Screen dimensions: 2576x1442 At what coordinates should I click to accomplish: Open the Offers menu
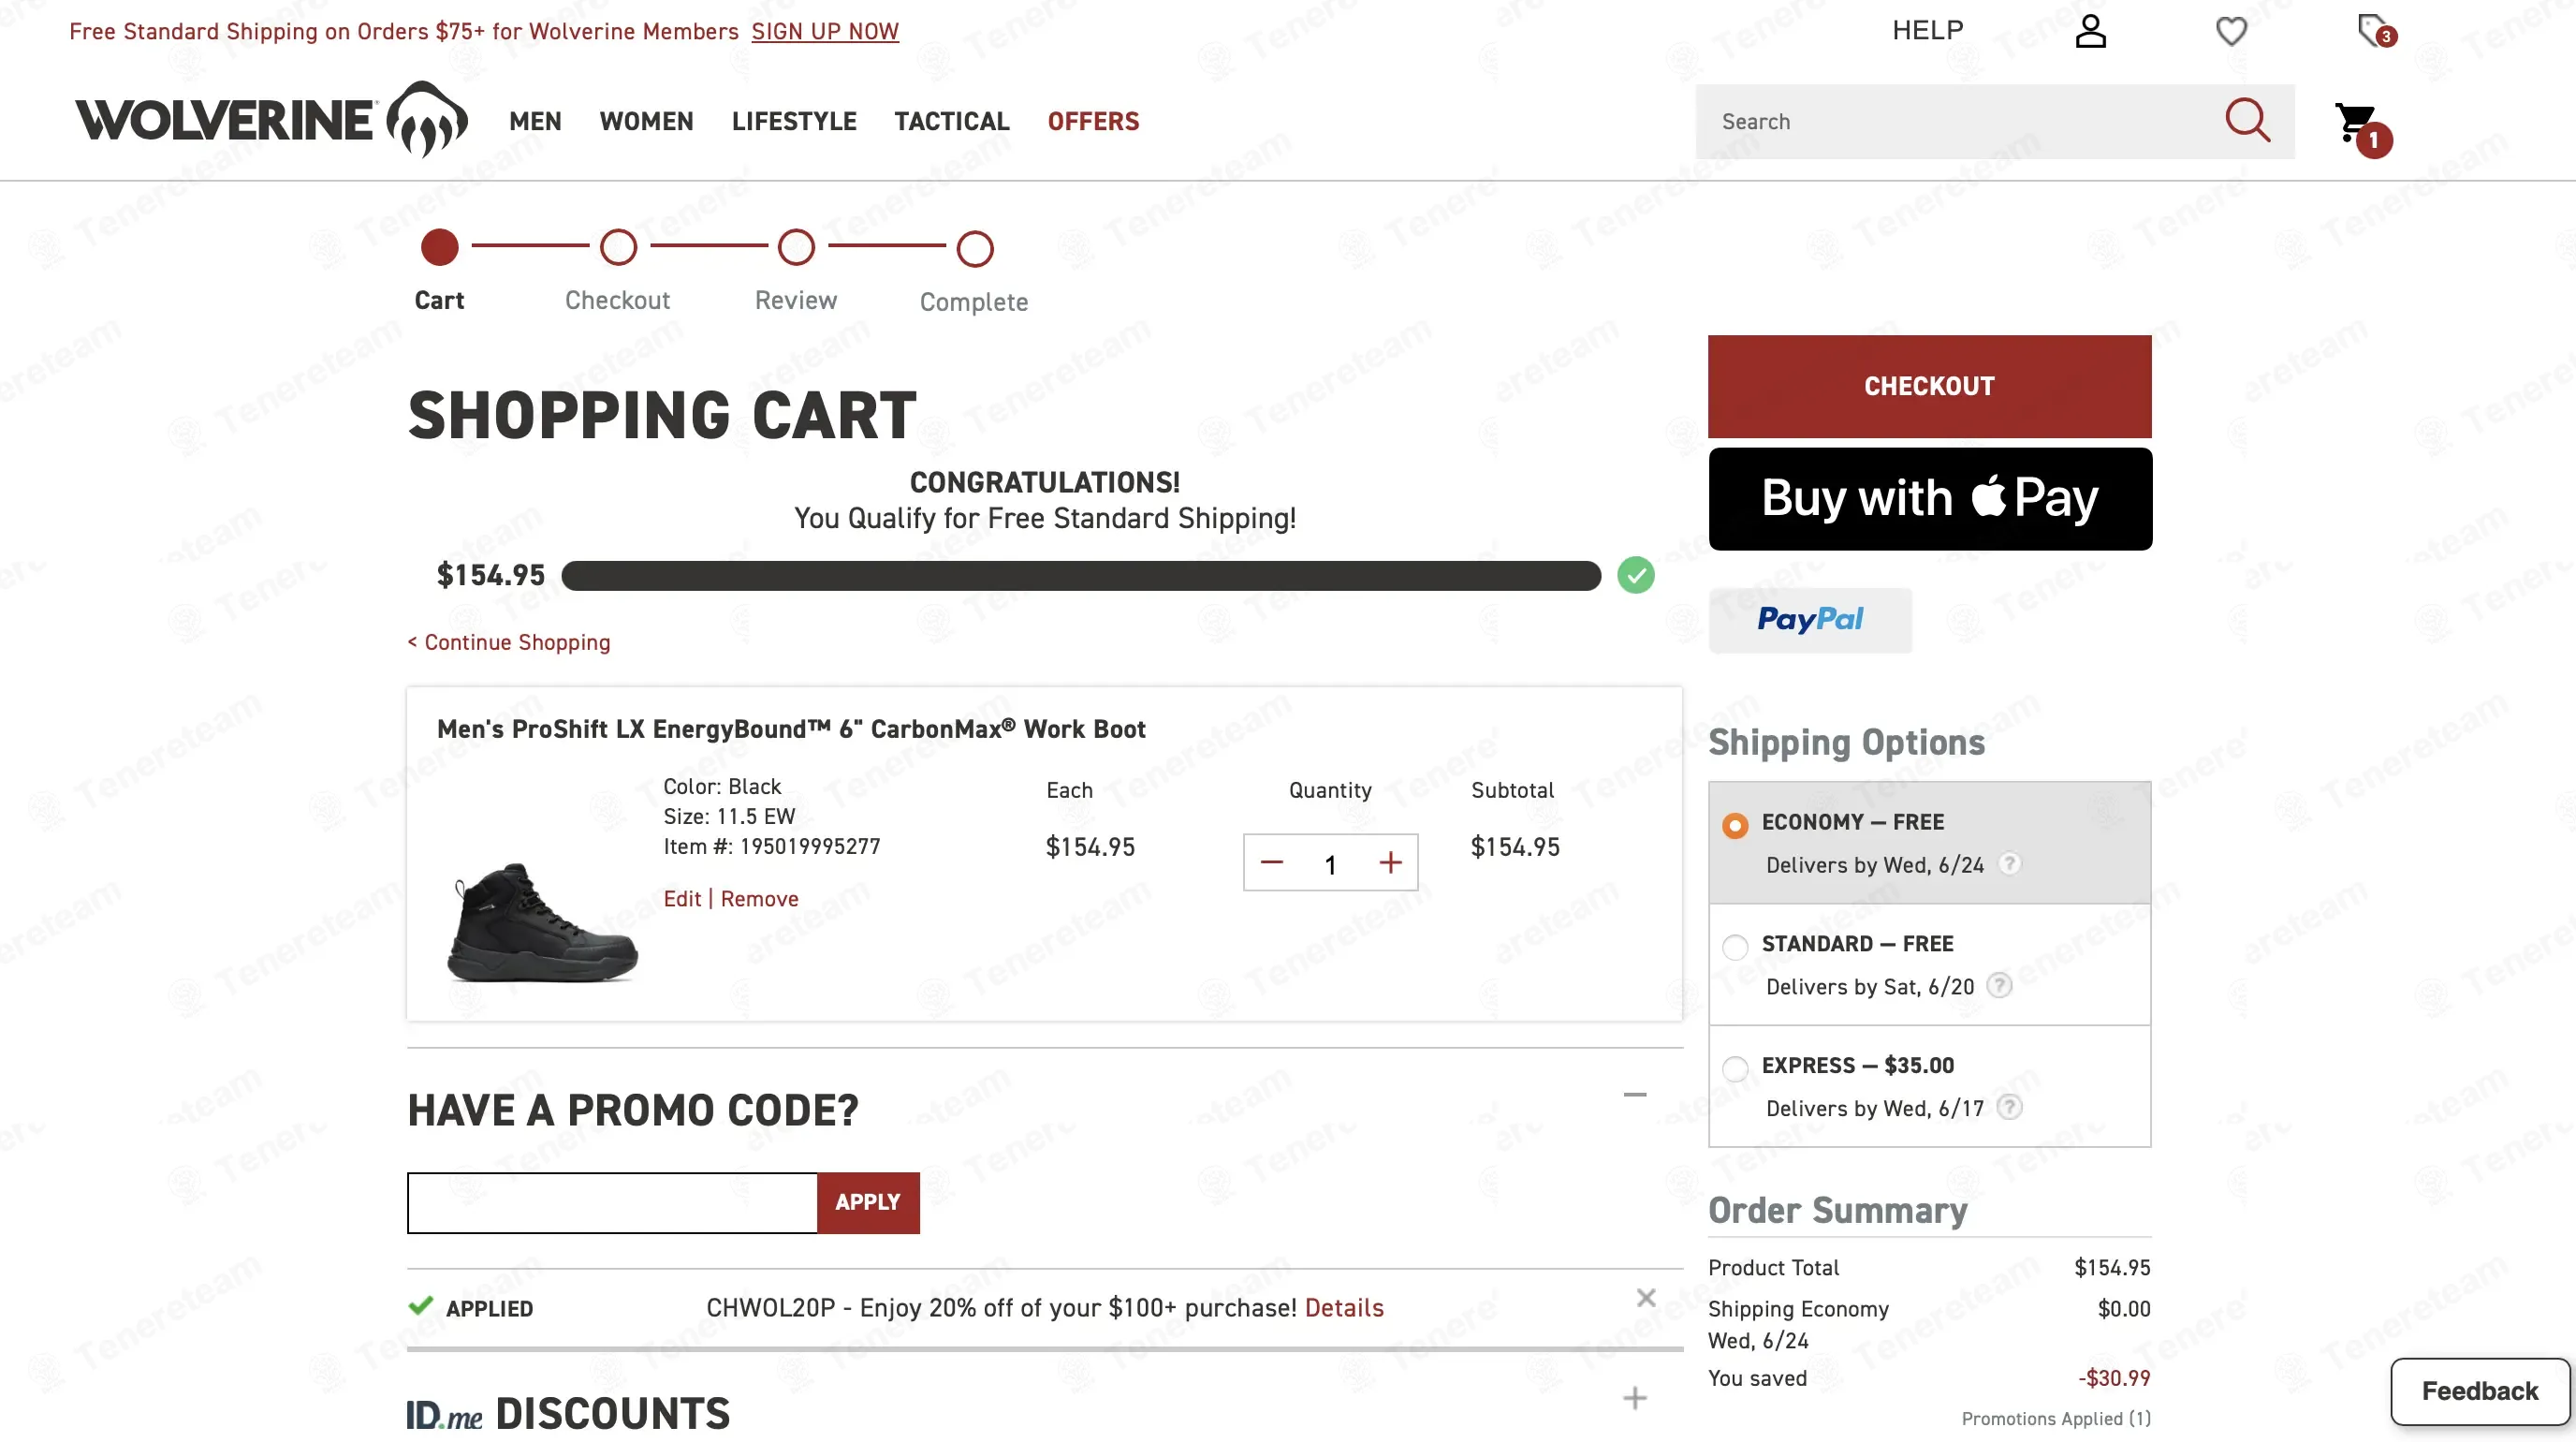point(1093,121)
